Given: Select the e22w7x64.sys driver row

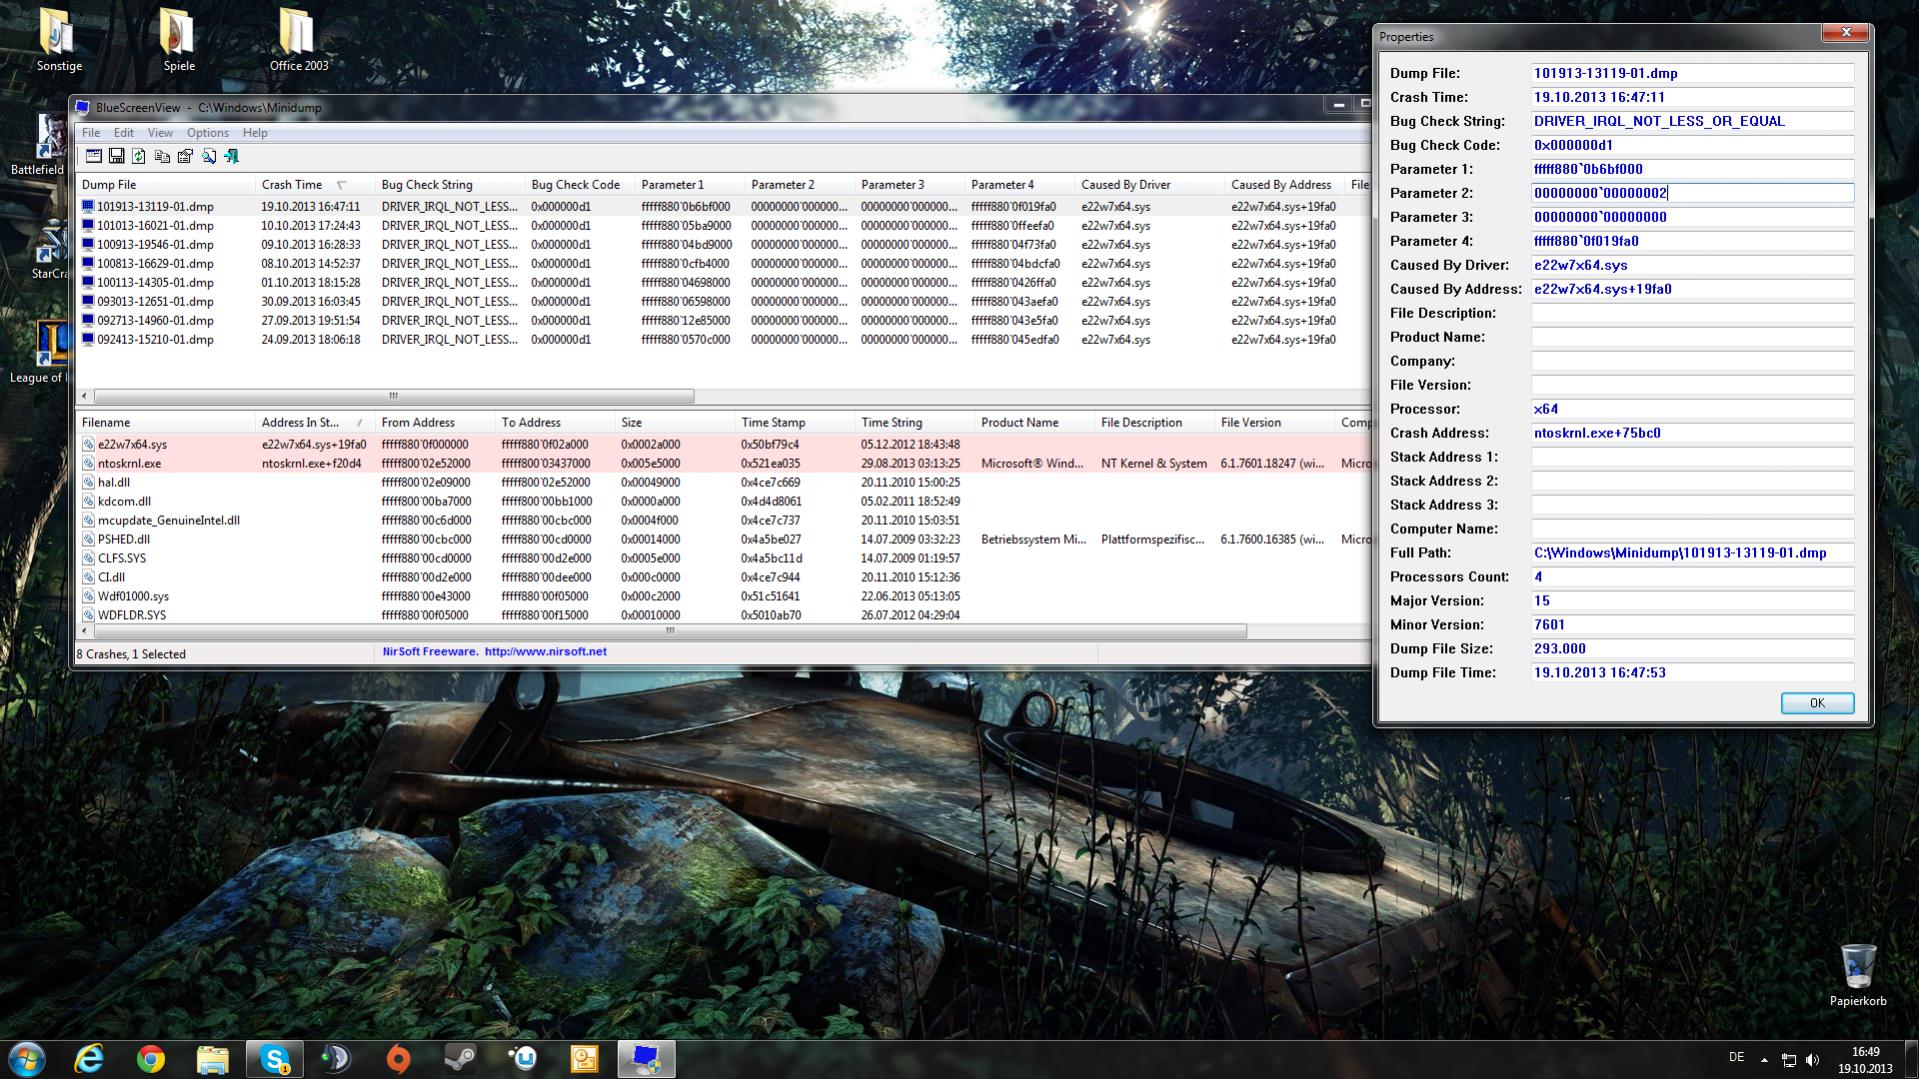Looking at the screenshot, I should click(722, 445).
